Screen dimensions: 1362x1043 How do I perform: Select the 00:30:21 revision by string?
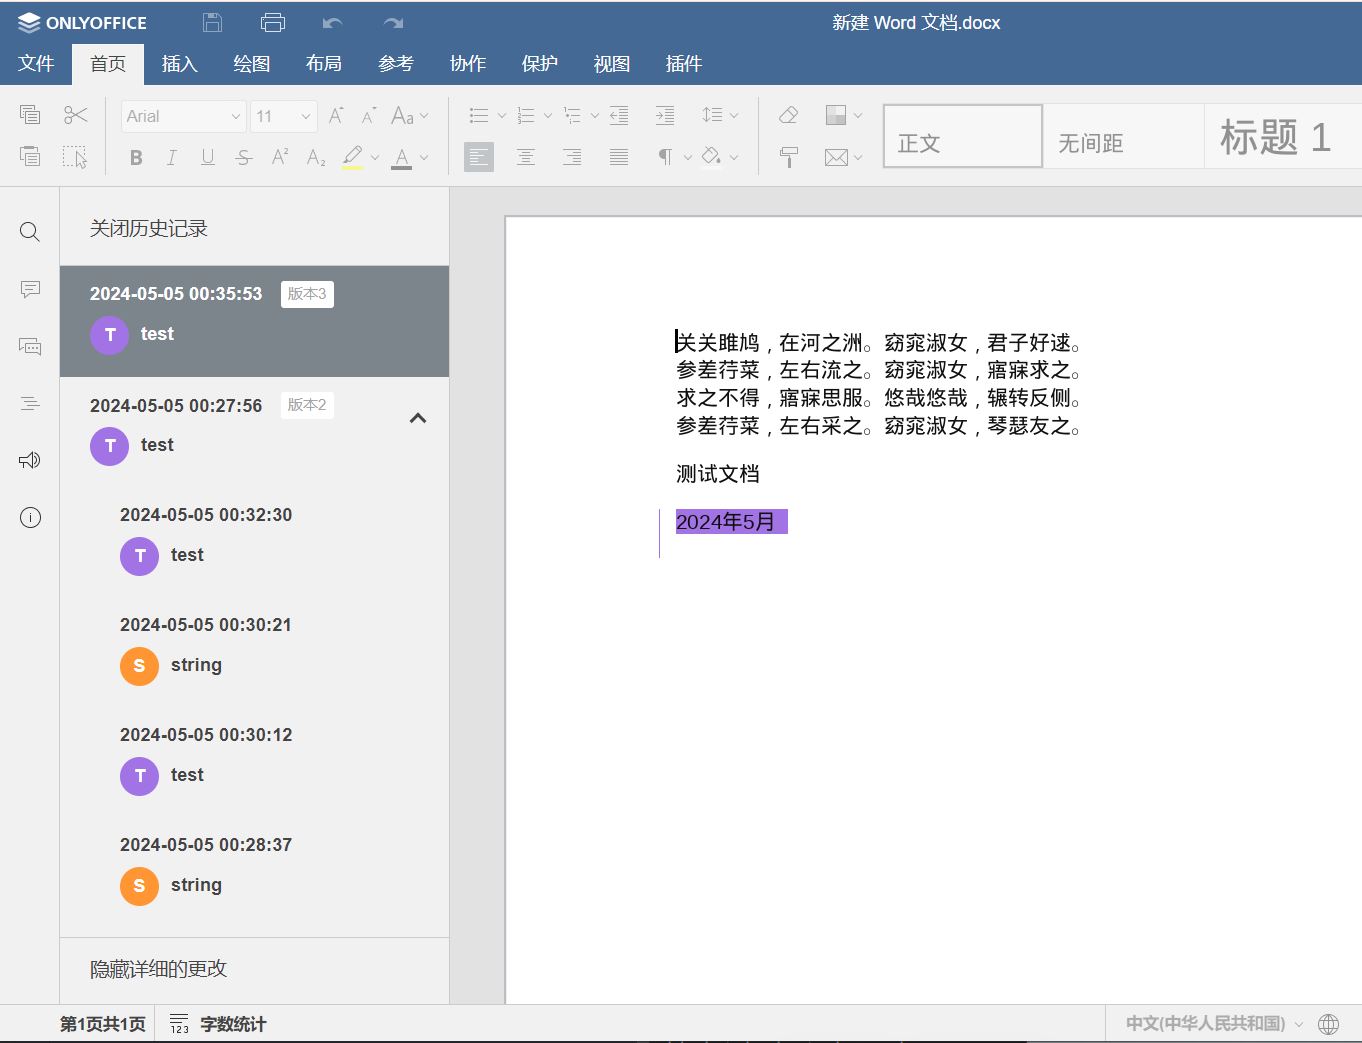(x=206, y=646)
